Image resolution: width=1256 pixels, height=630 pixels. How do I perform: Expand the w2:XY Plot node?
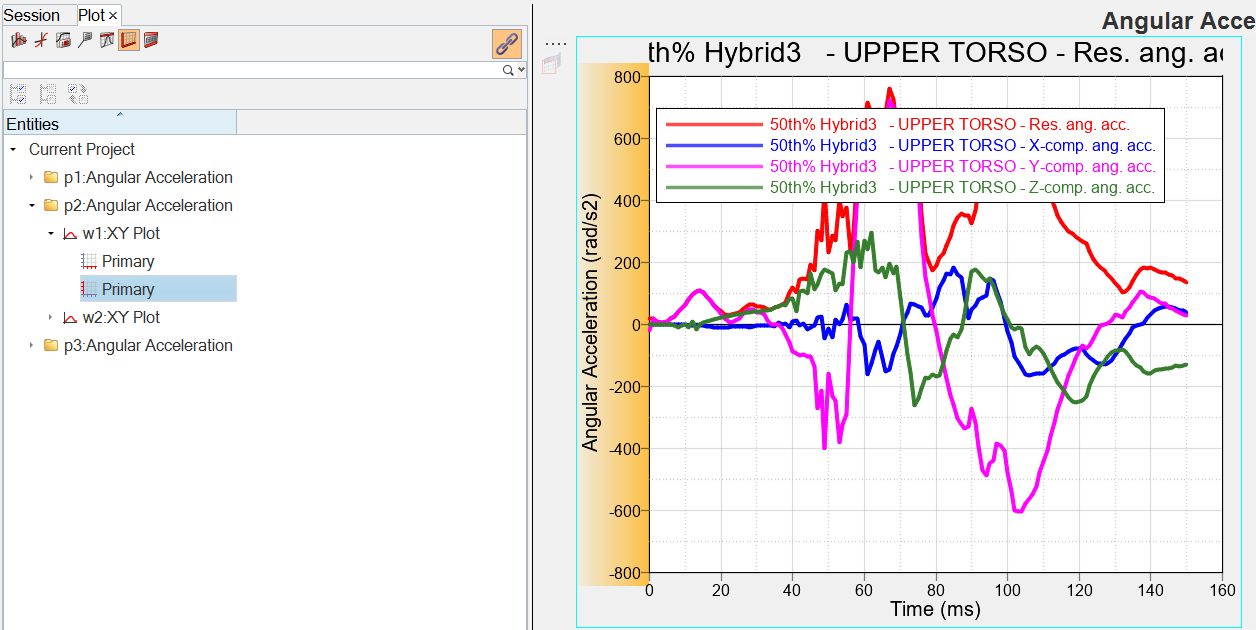(x=51, y=318)
